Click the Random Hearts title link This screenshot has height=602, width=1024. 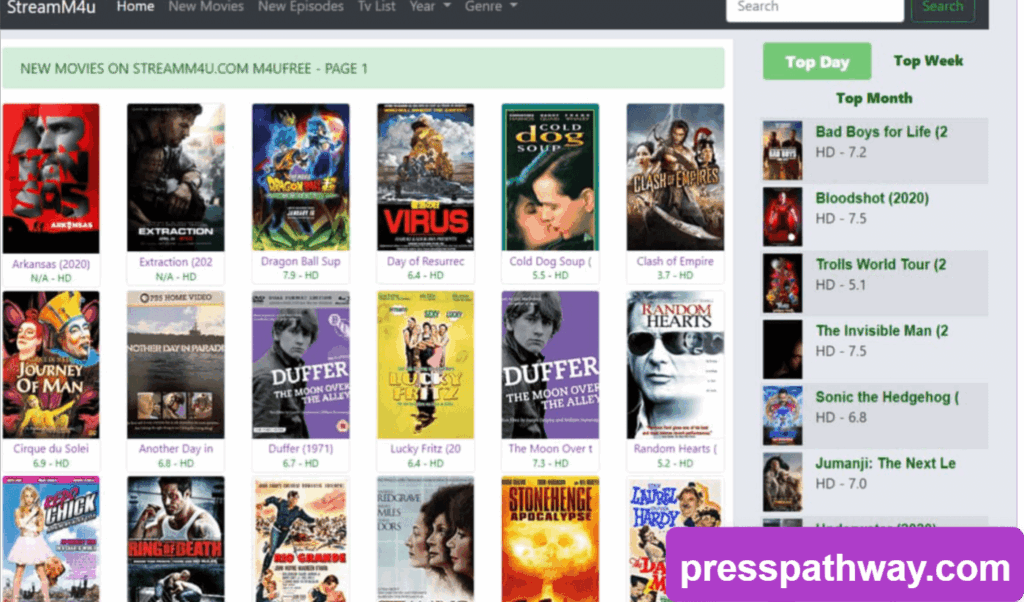coord(675,449)
